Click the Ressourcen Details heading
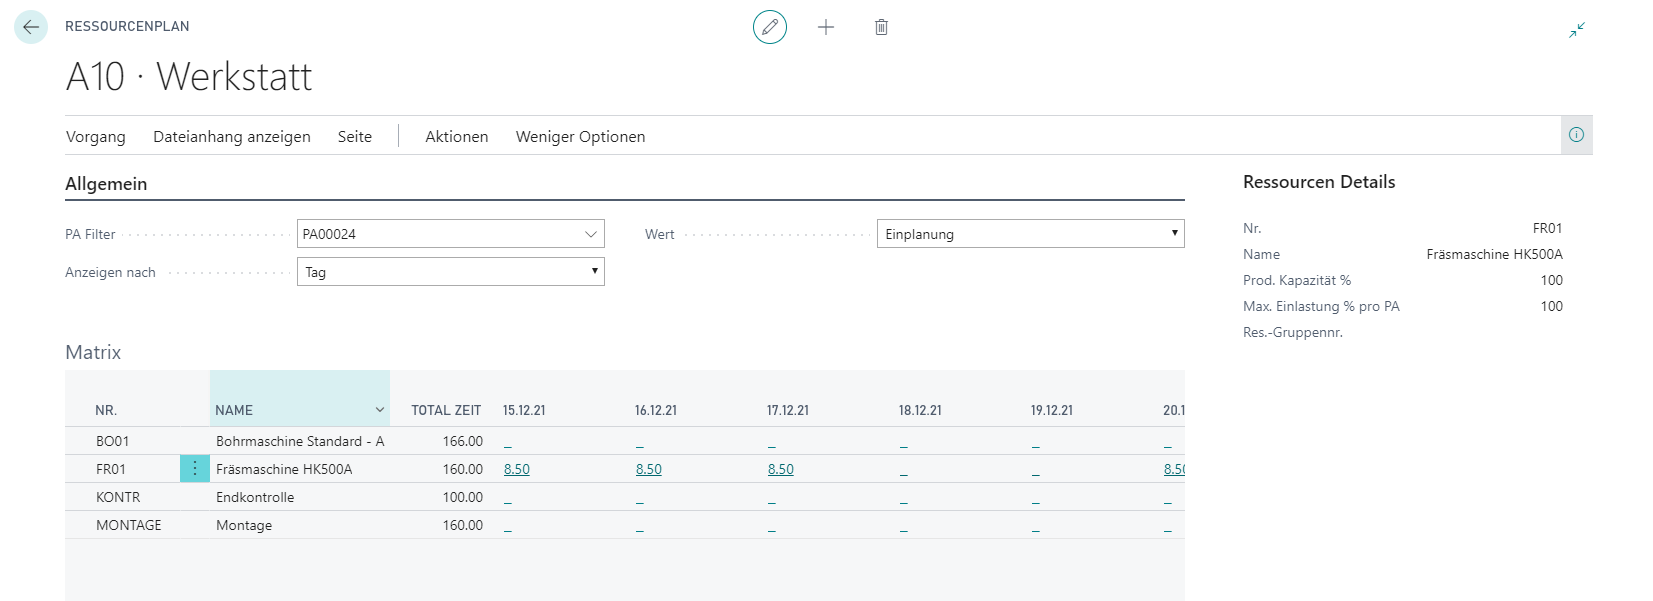Screen dimensions: 1653x601 point(1319,182)
